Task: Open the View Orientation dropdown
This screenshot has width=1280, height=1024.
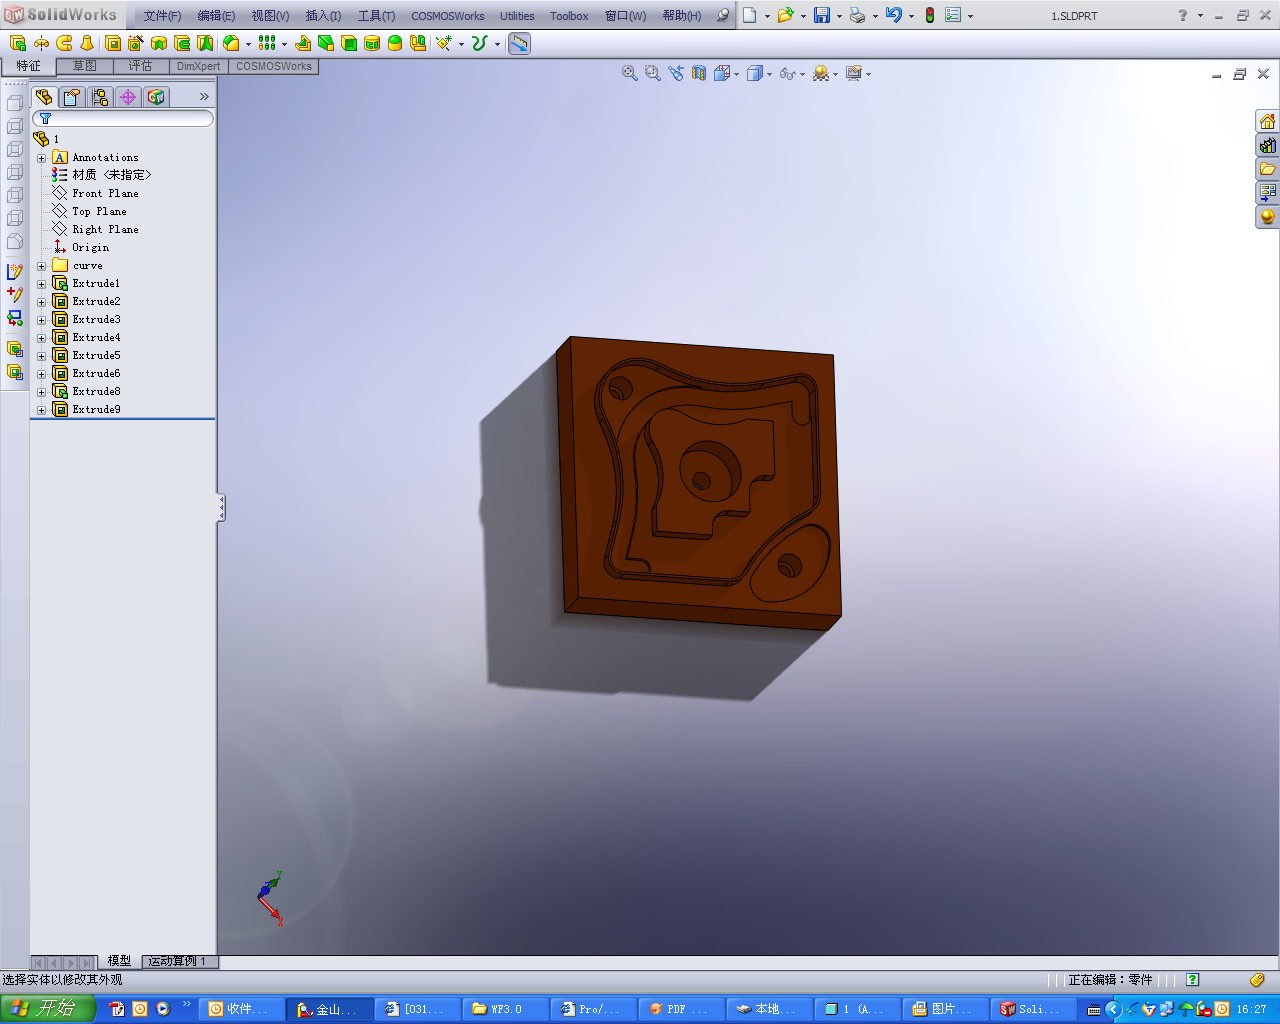Action: tap(726, 73)
